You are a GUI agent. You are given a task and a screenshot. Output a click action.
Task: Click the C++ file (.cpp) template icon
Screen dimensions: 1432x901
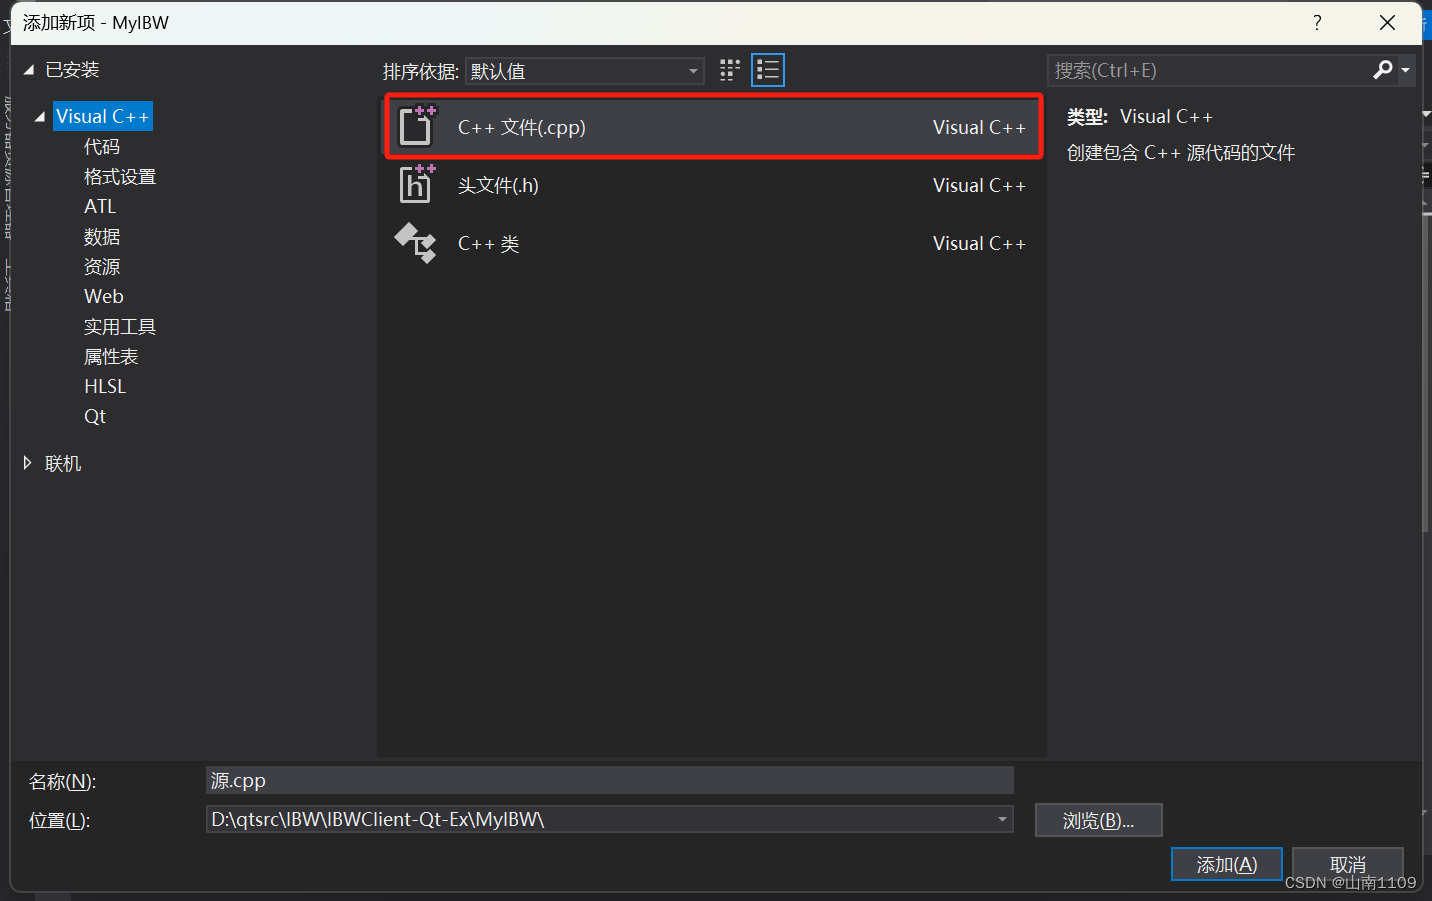click(x=418, y=126)
